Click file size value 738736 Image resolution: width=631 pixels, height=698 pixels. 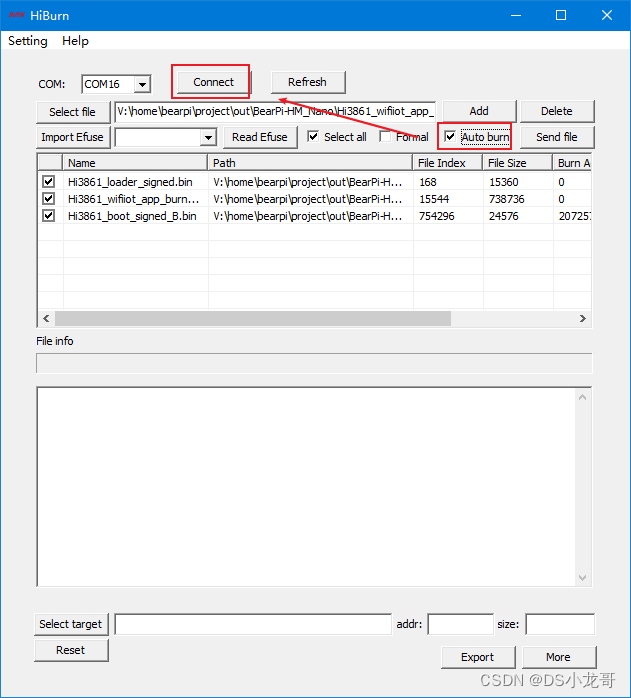pos(507,199)
